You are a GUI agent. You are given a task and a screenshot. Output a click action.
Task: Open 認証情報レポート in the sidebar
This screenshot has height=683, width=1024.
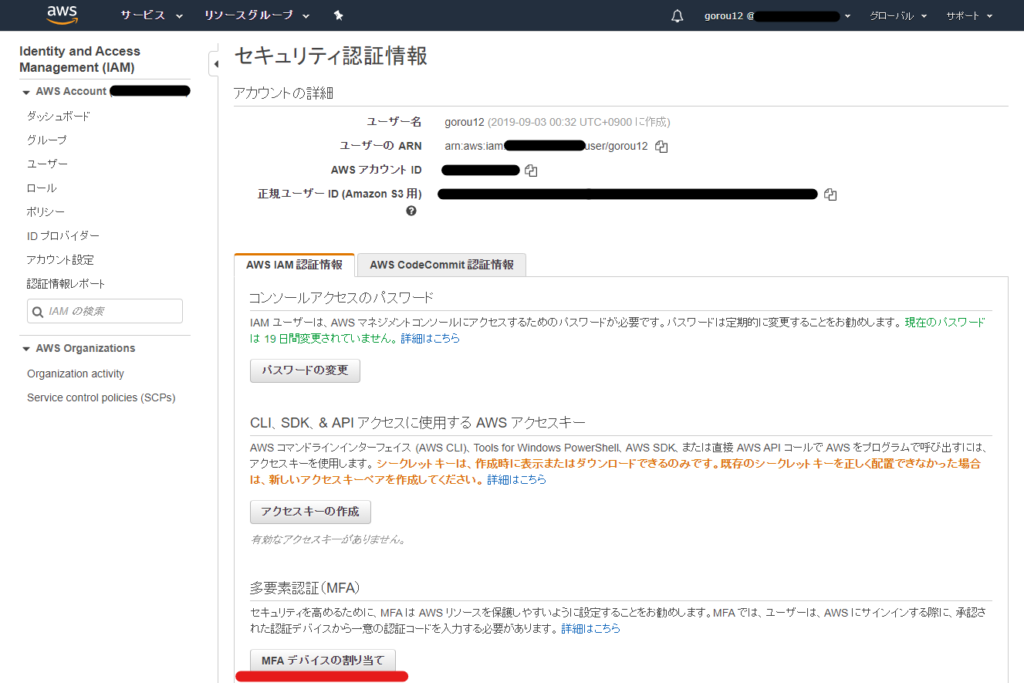coord(65,283)
